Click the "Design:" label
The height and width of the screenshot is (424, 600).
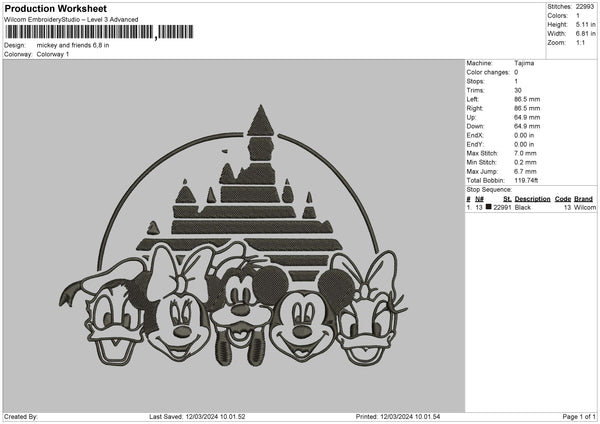coord(15,45)
